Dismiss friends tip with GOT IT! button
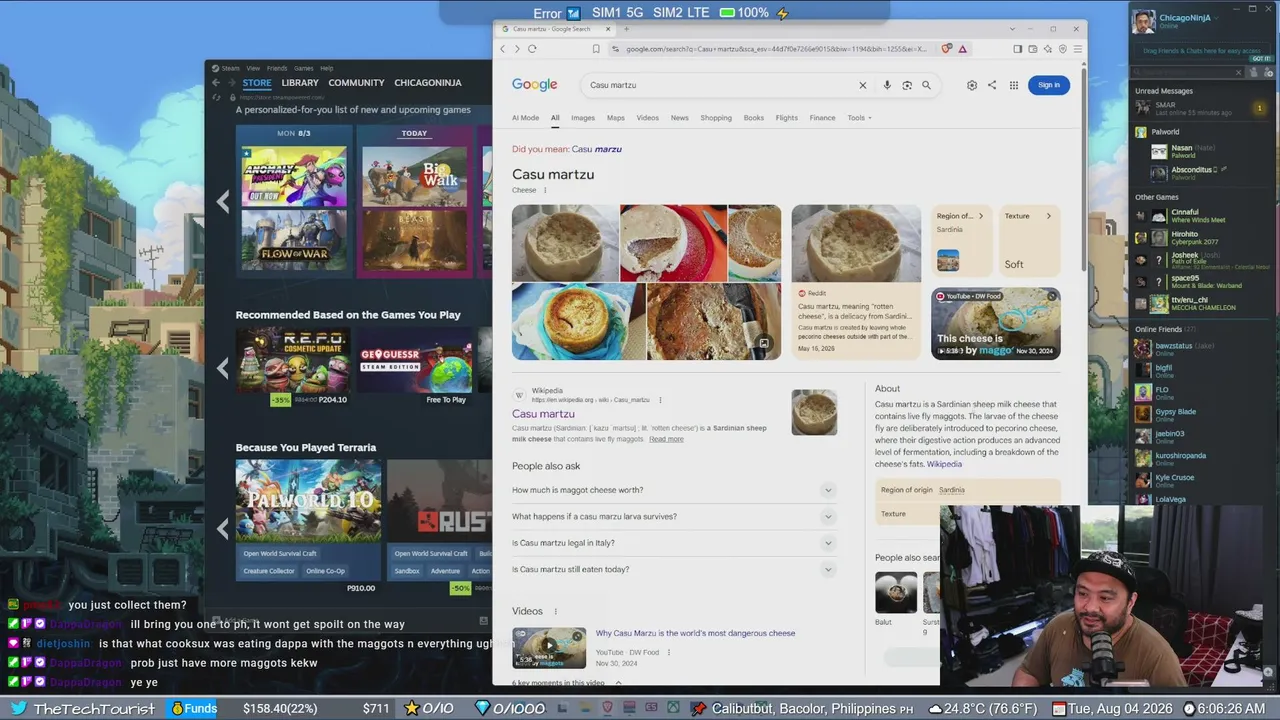The image size is (1280, 720). point(1261,58)
